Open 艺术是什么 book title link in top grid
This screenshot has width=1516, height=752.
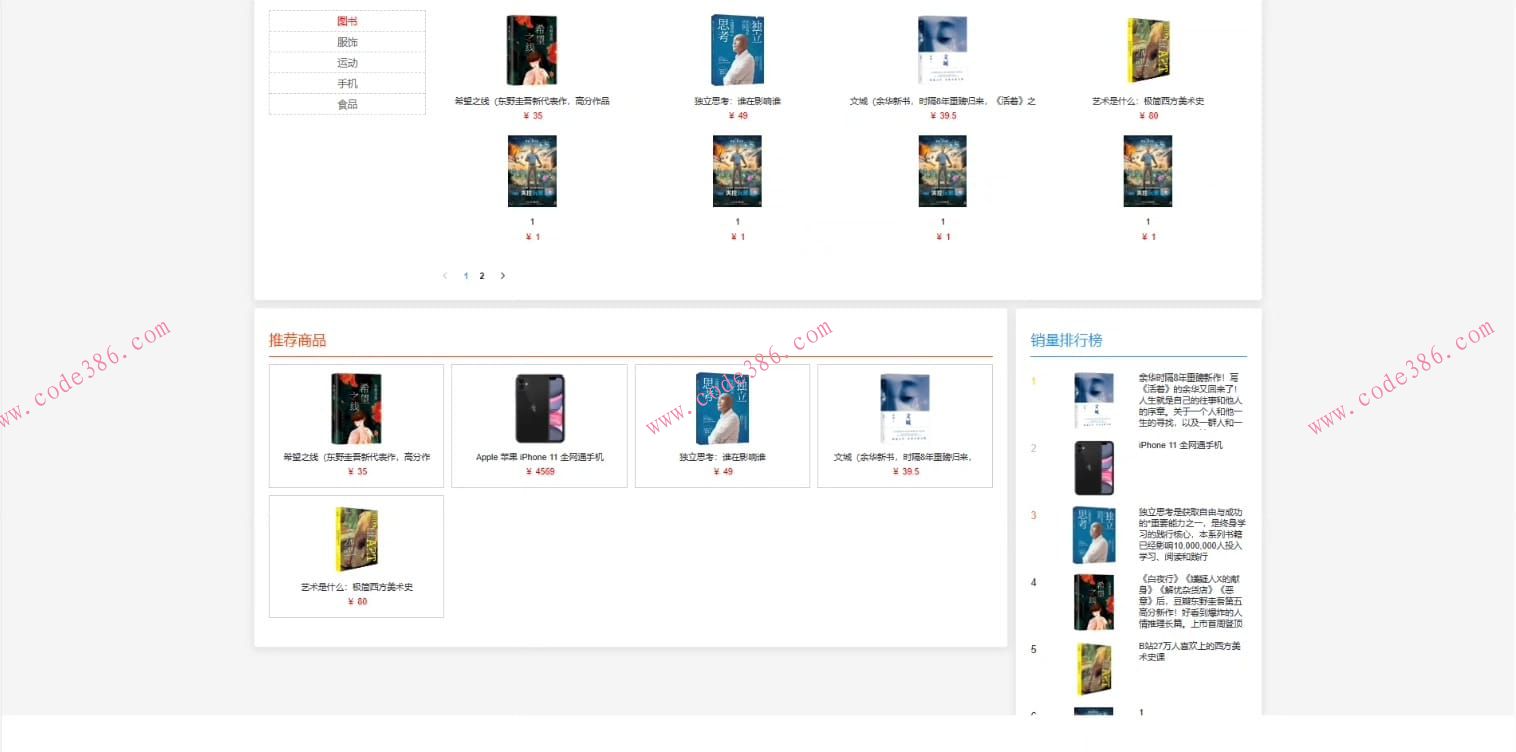click(1148, 101)
